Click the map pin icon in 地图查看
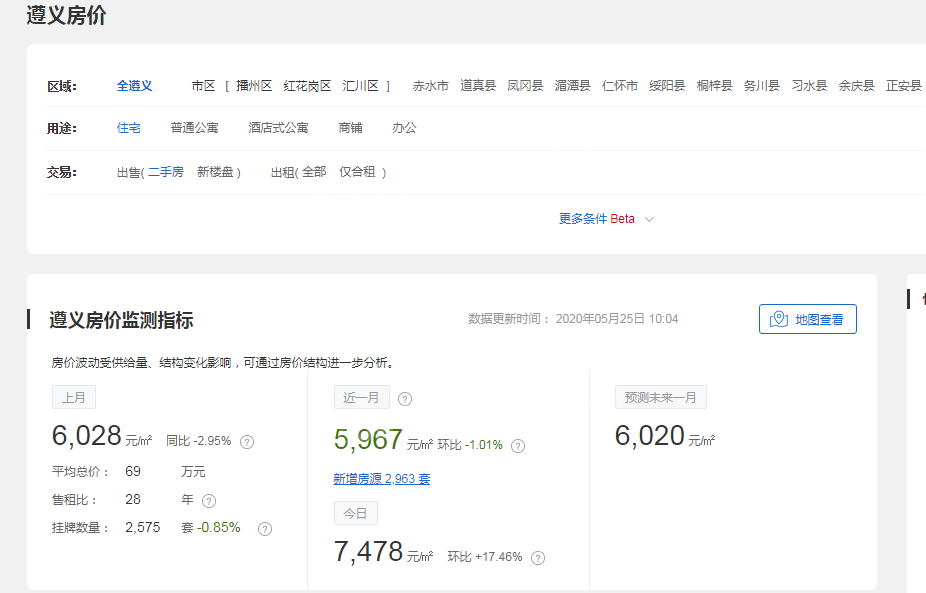 pos(779,319)
